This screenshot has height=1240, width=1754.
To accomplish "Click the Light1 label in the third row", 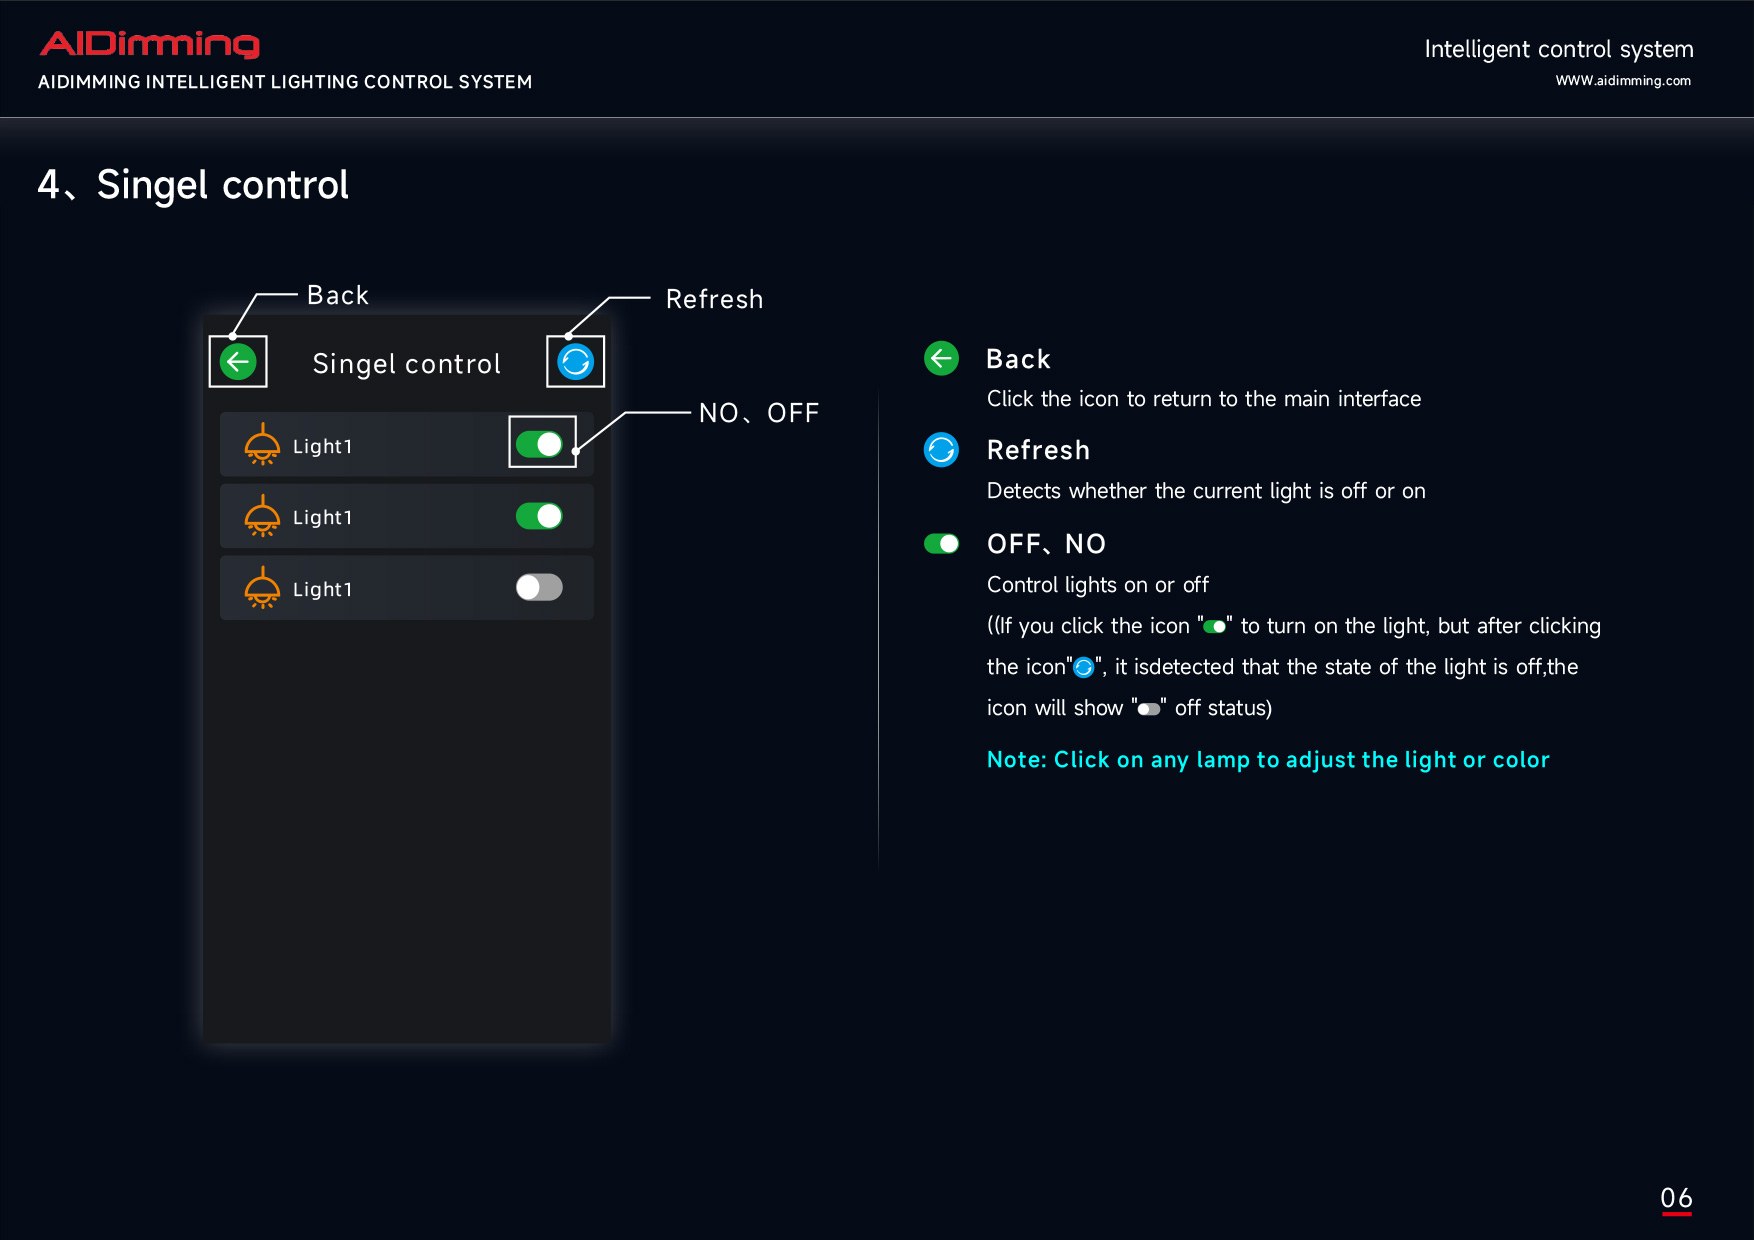I will point(322,590).
